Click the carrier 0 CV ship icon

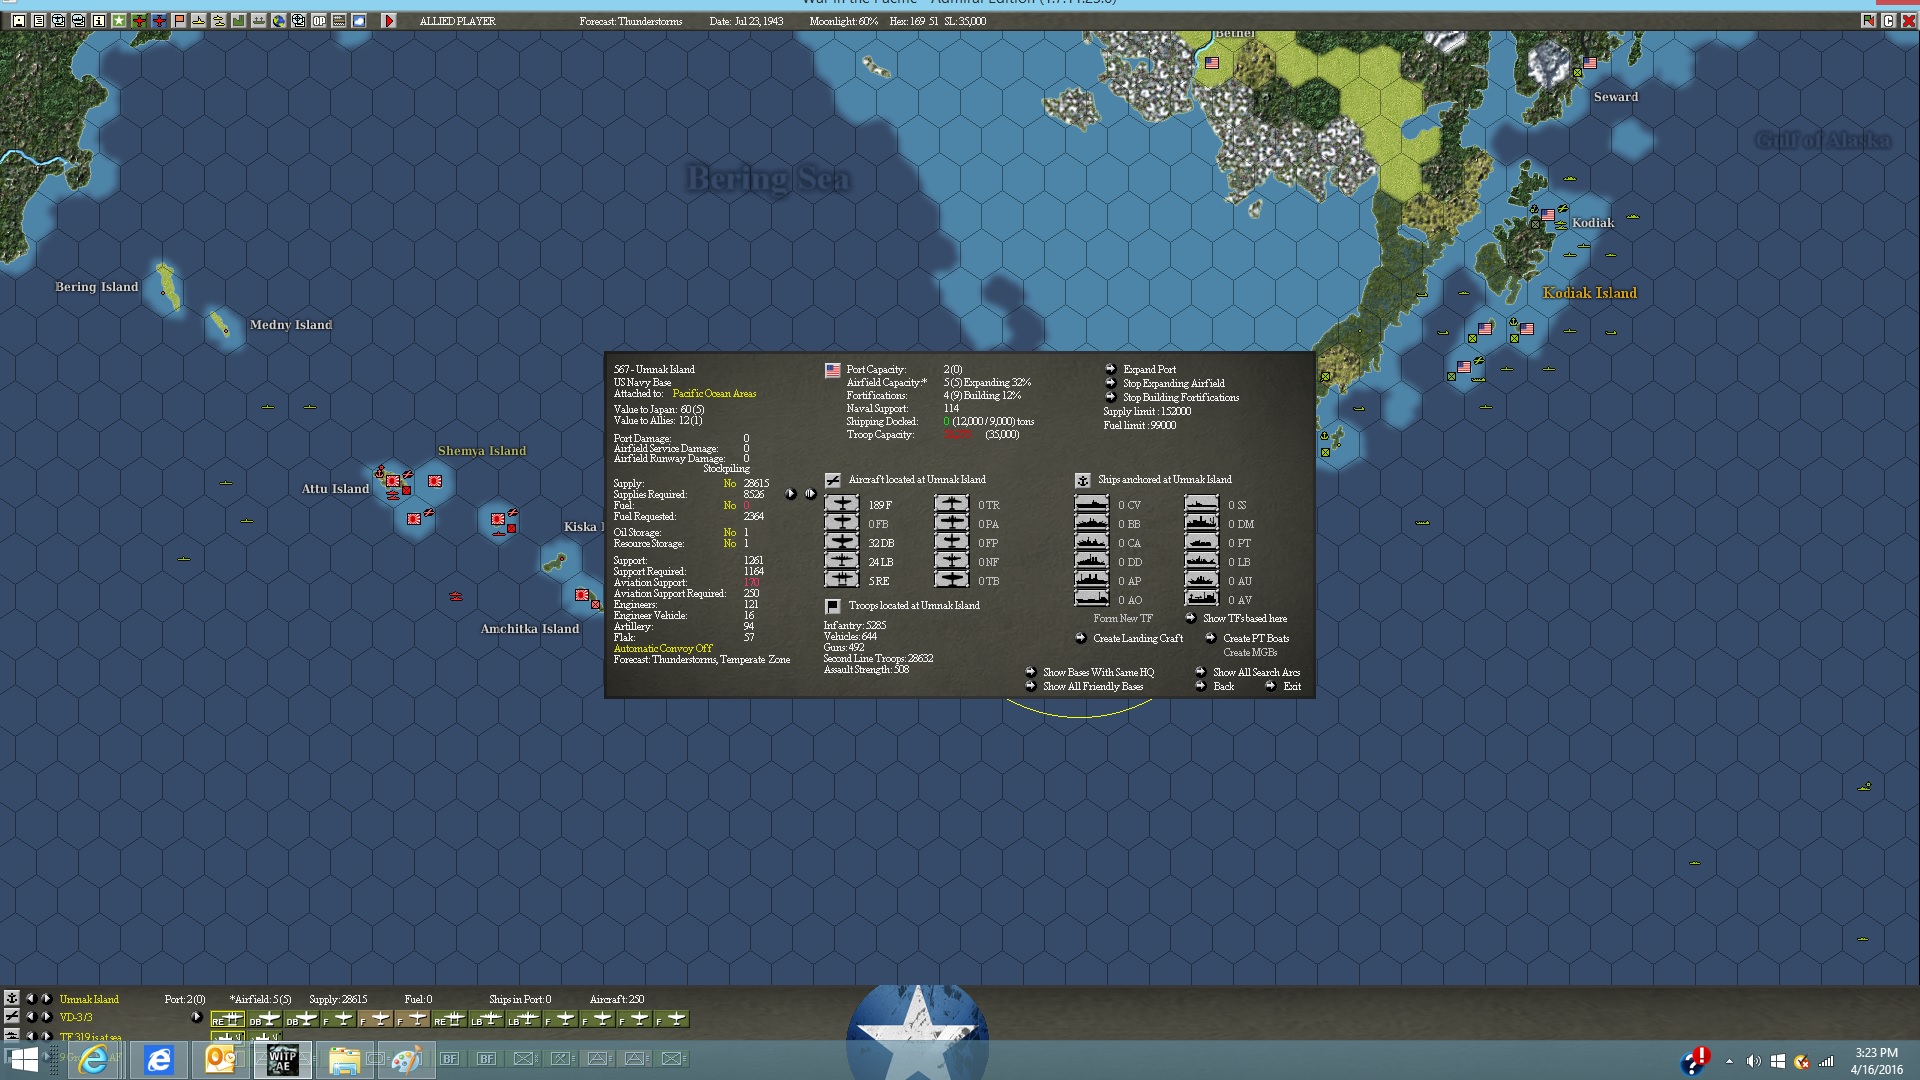1091,504
